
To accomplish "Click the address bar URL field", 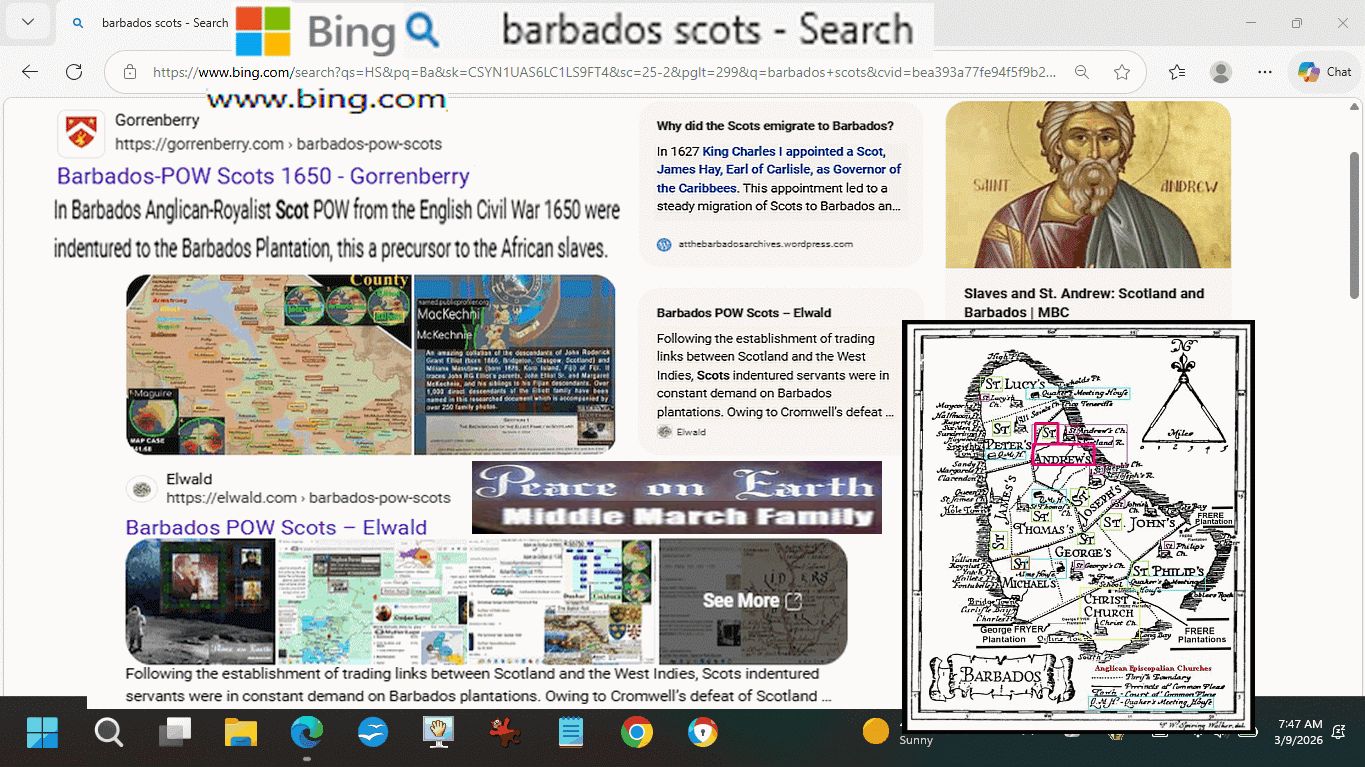I will point(600,72).
